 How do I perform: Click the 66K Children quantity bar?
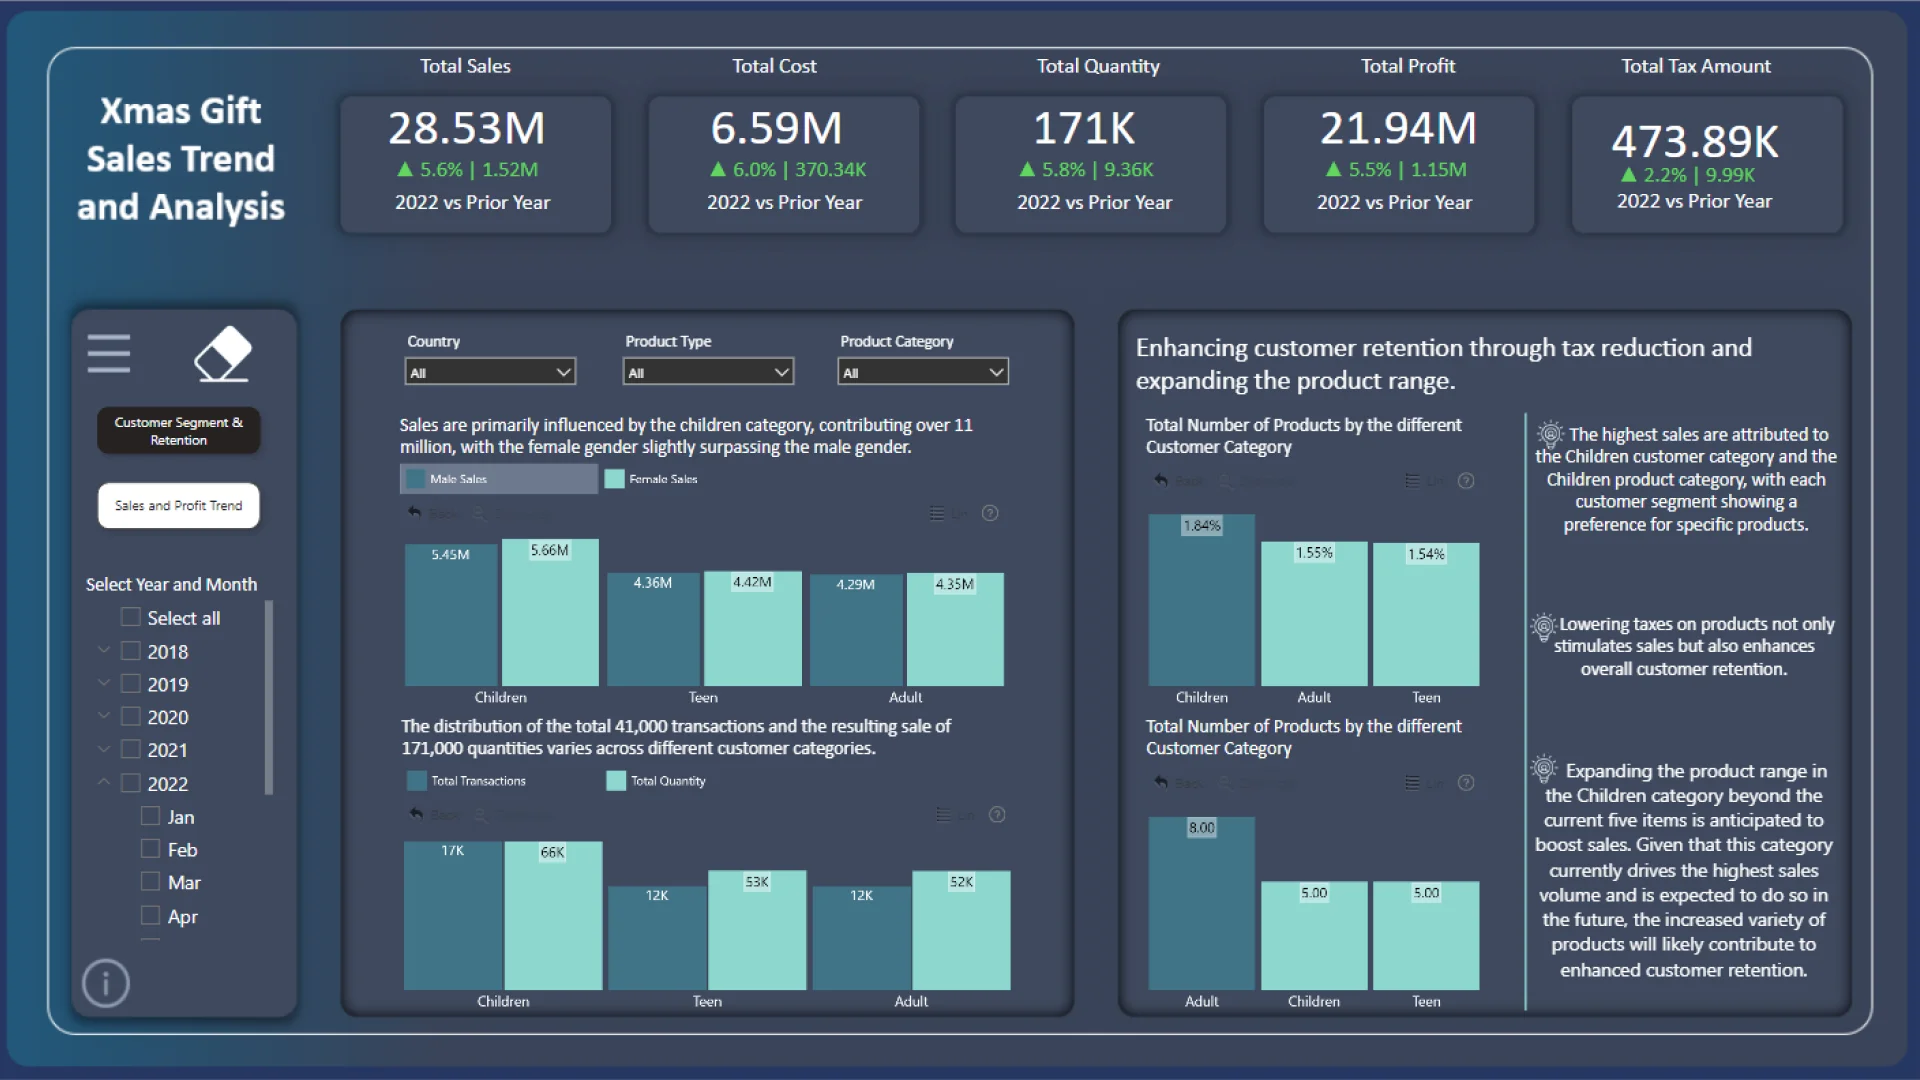tap(553, 916)
